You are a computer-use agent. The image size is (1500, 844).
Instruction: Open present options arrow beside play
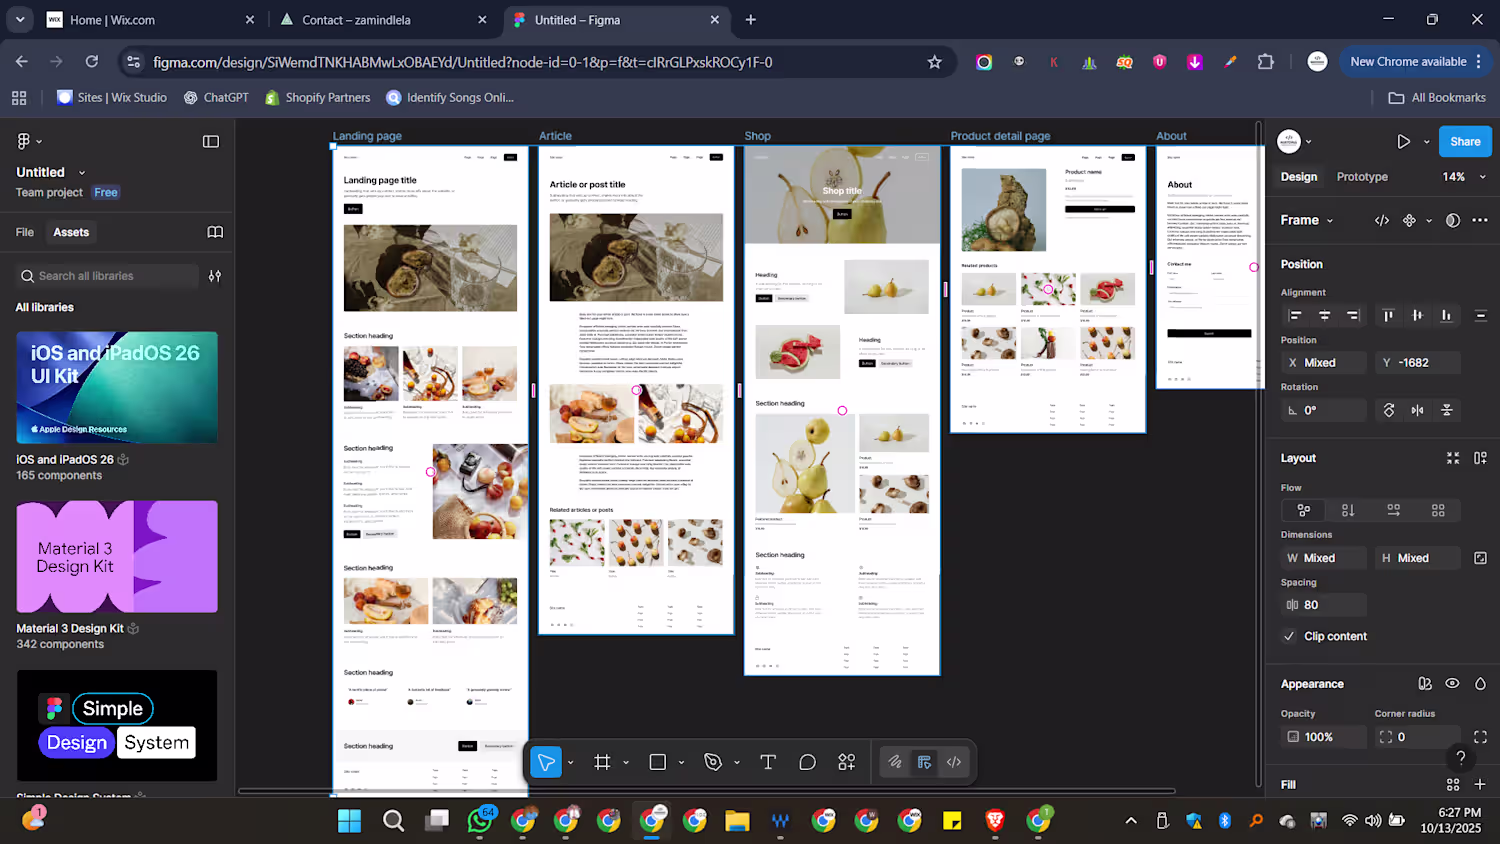tap(1427, 142)
